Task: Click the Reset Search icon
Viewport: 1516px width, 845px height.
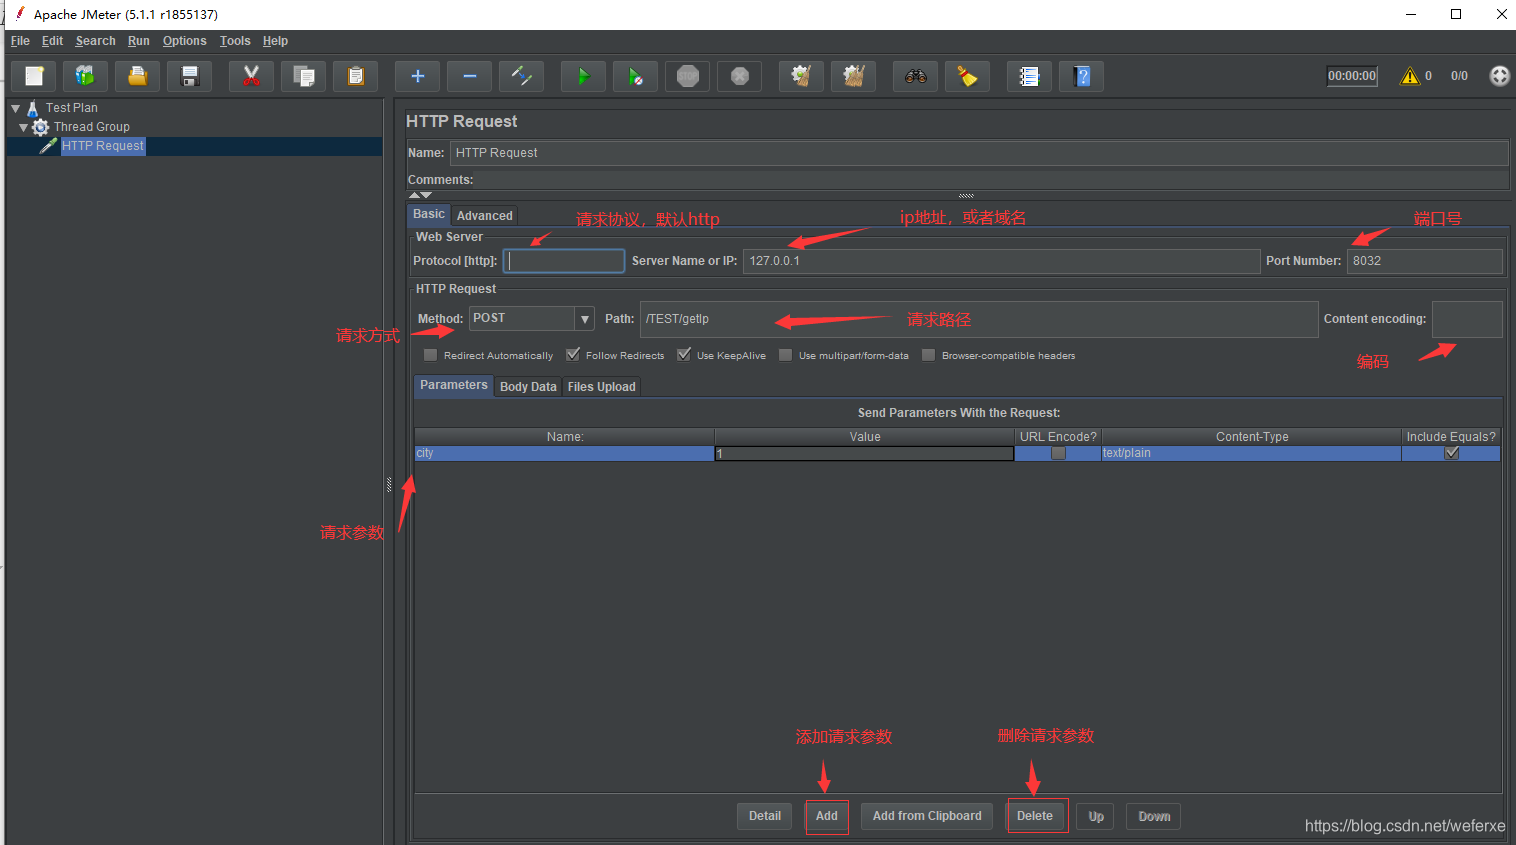Action: pos(967,76)
